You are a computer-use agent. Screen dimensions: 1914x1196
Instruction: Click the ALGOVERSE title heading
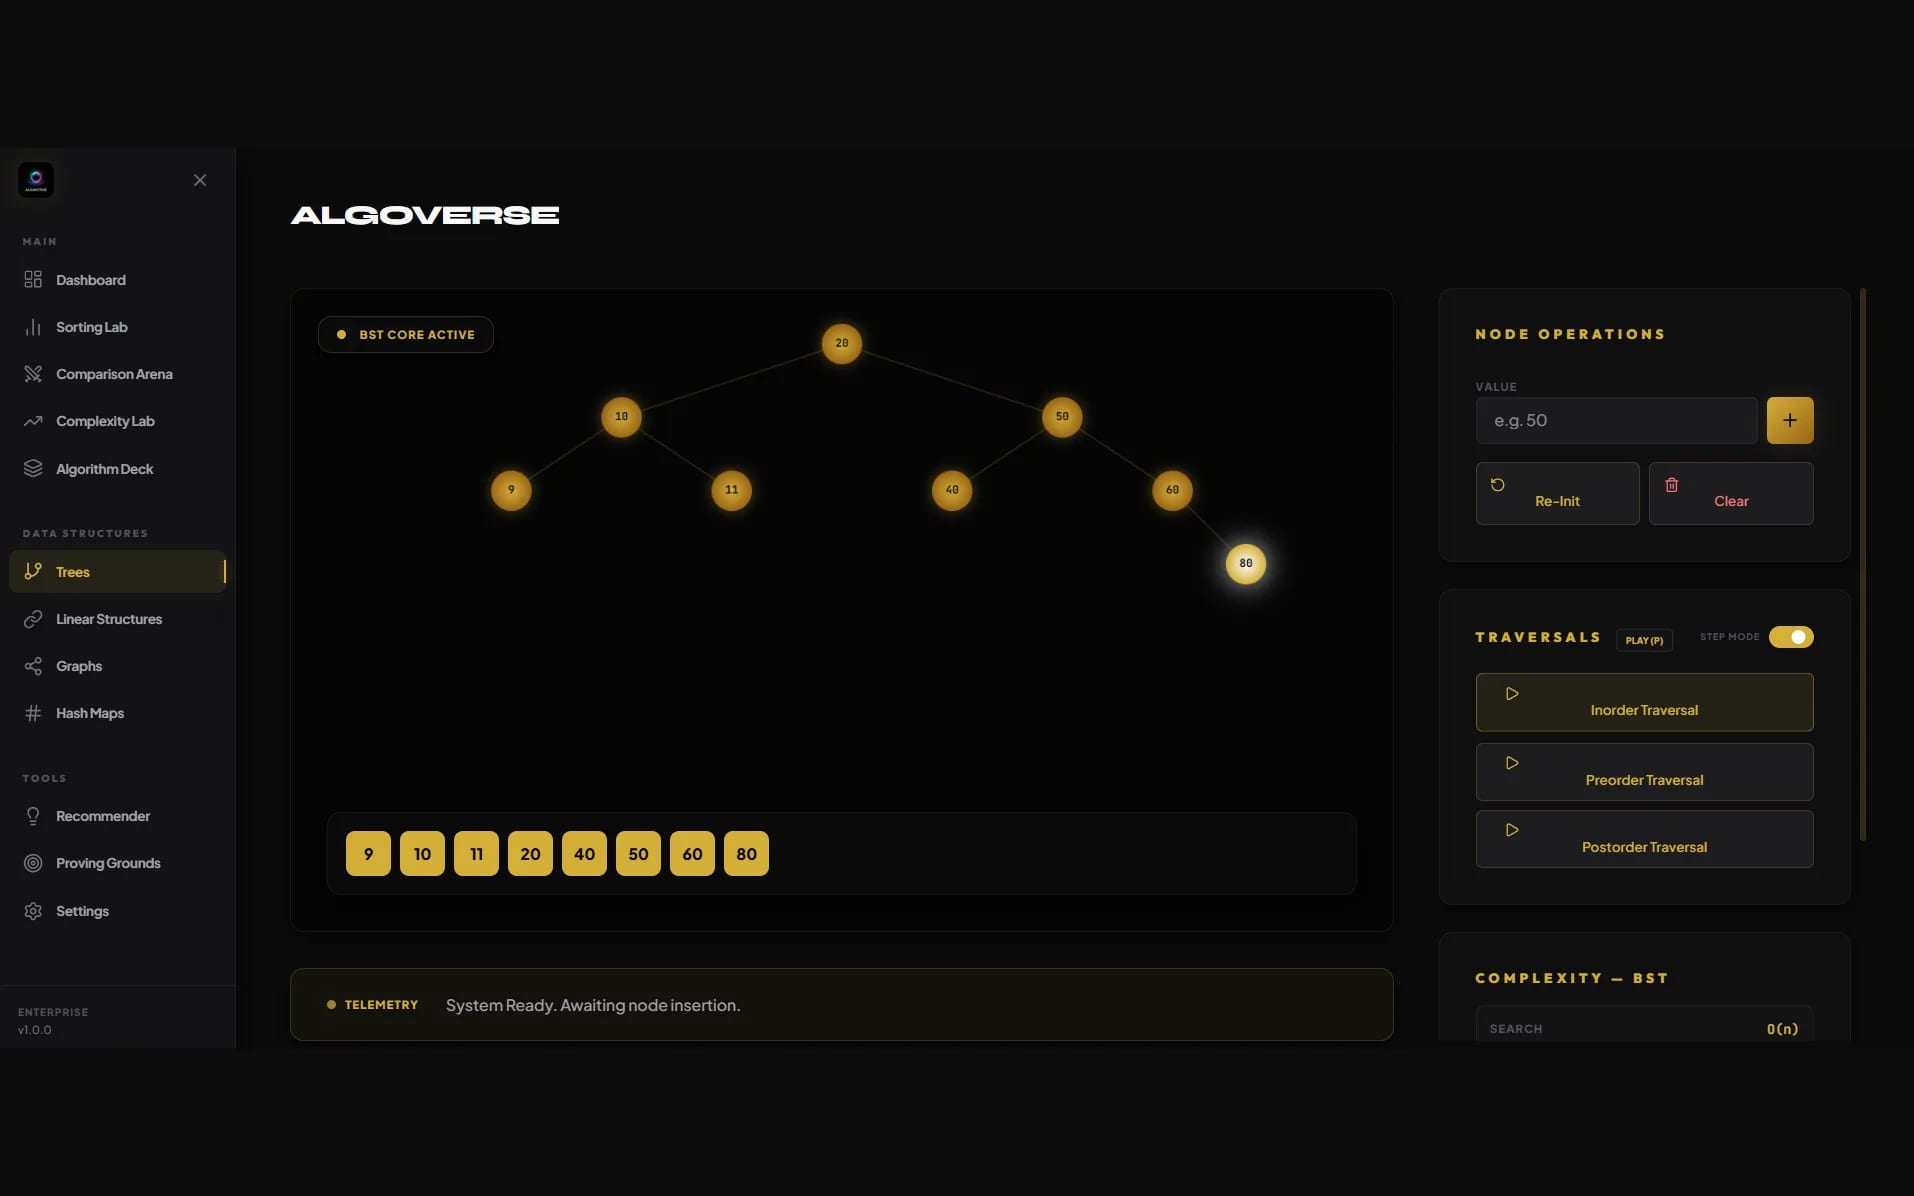click(x=425, y=215)
